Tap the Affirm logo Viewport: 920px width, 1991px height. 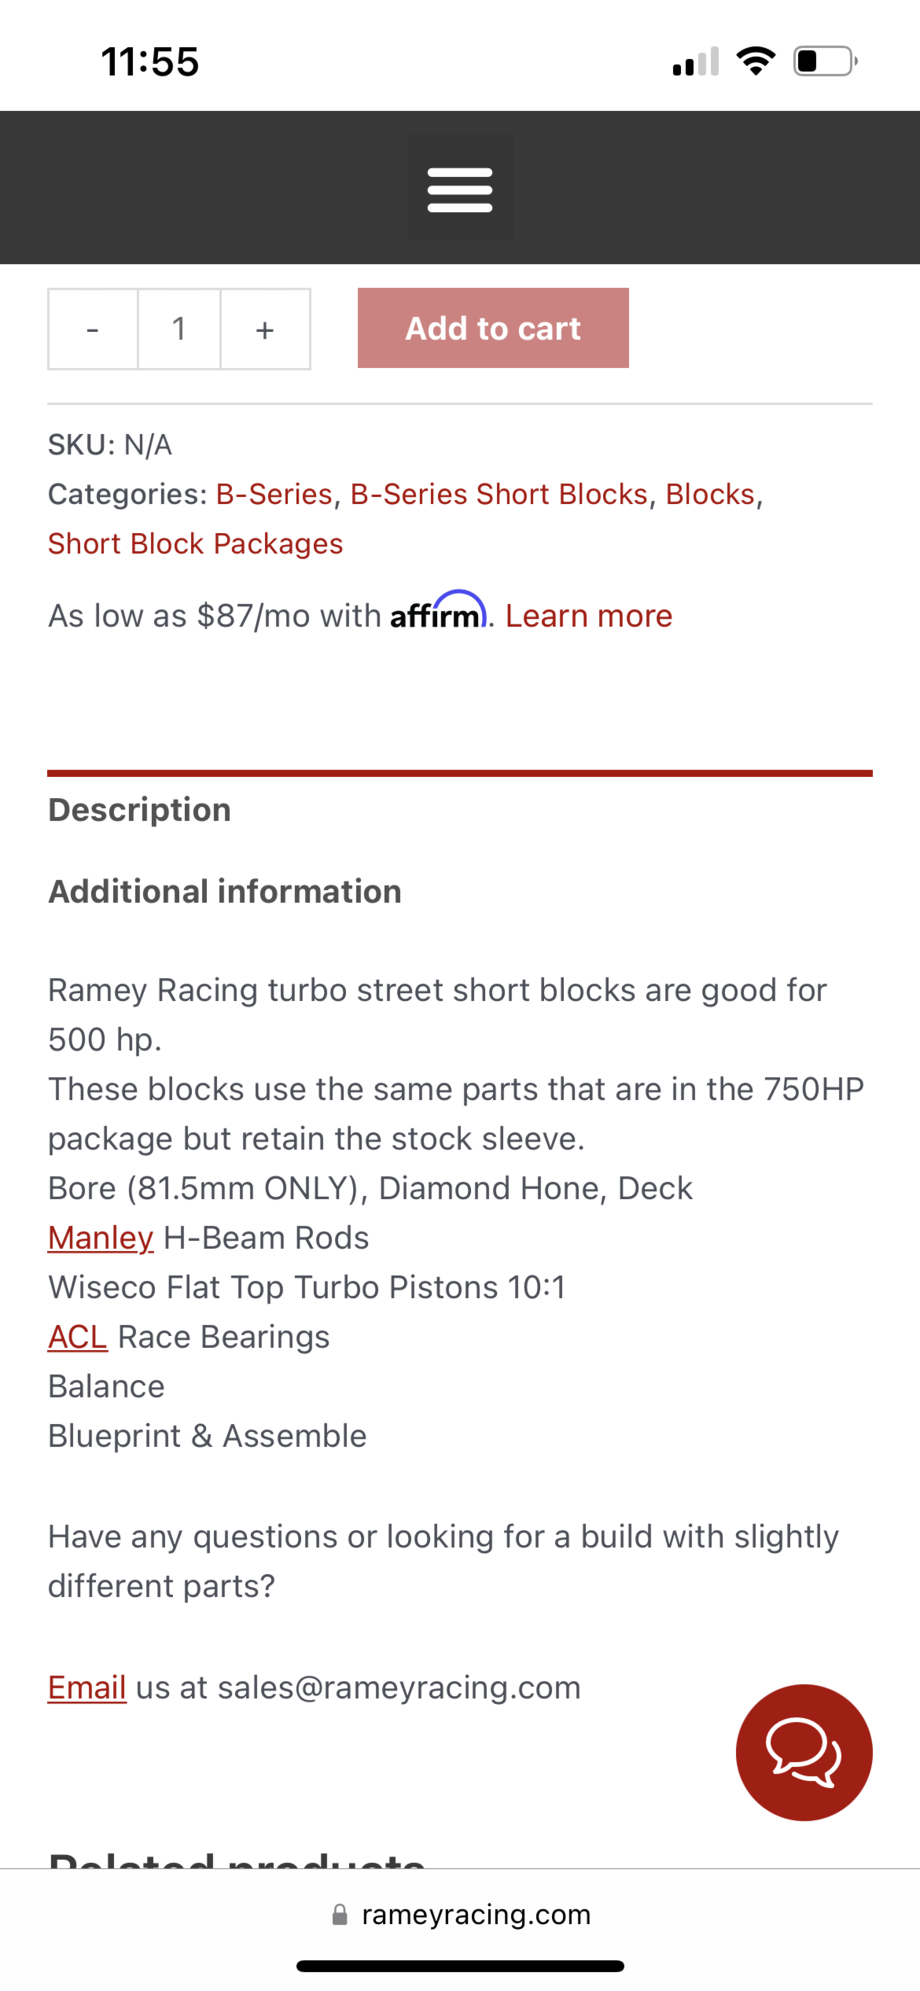pyautogui.click(x=438, y=612)
